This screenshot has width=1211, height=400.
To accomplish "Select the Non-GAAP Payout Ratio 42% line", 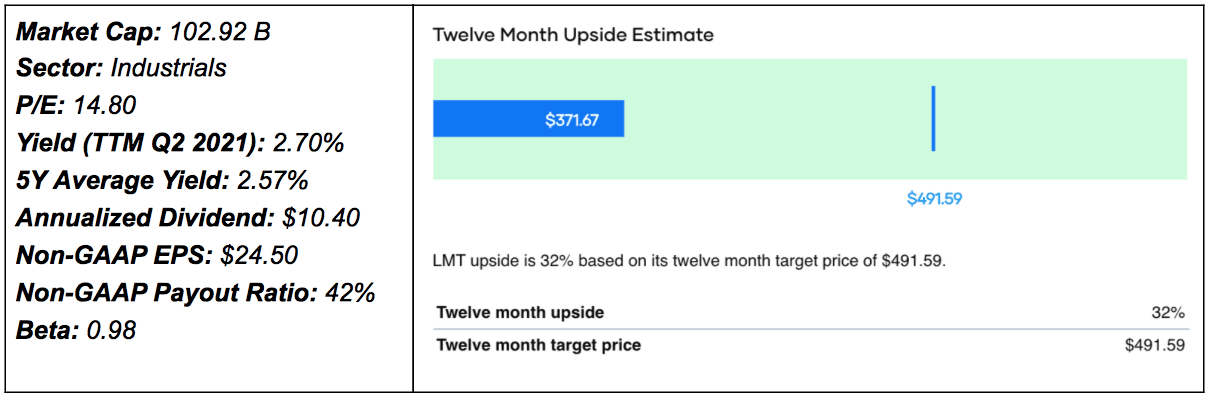I will pyautogui.click(x=196, y=292).
